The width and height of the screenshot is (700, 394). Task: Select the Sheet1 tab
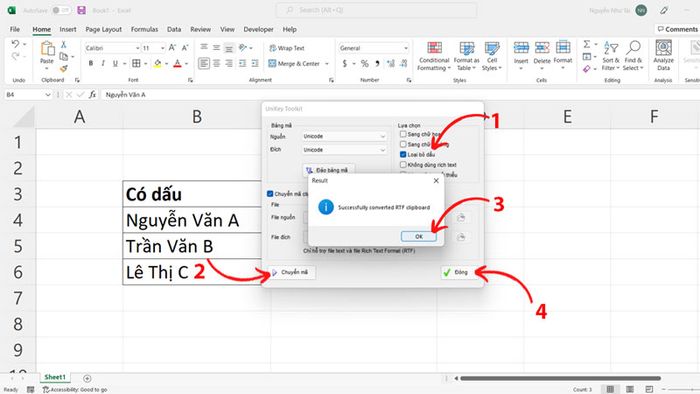[55, 377]
